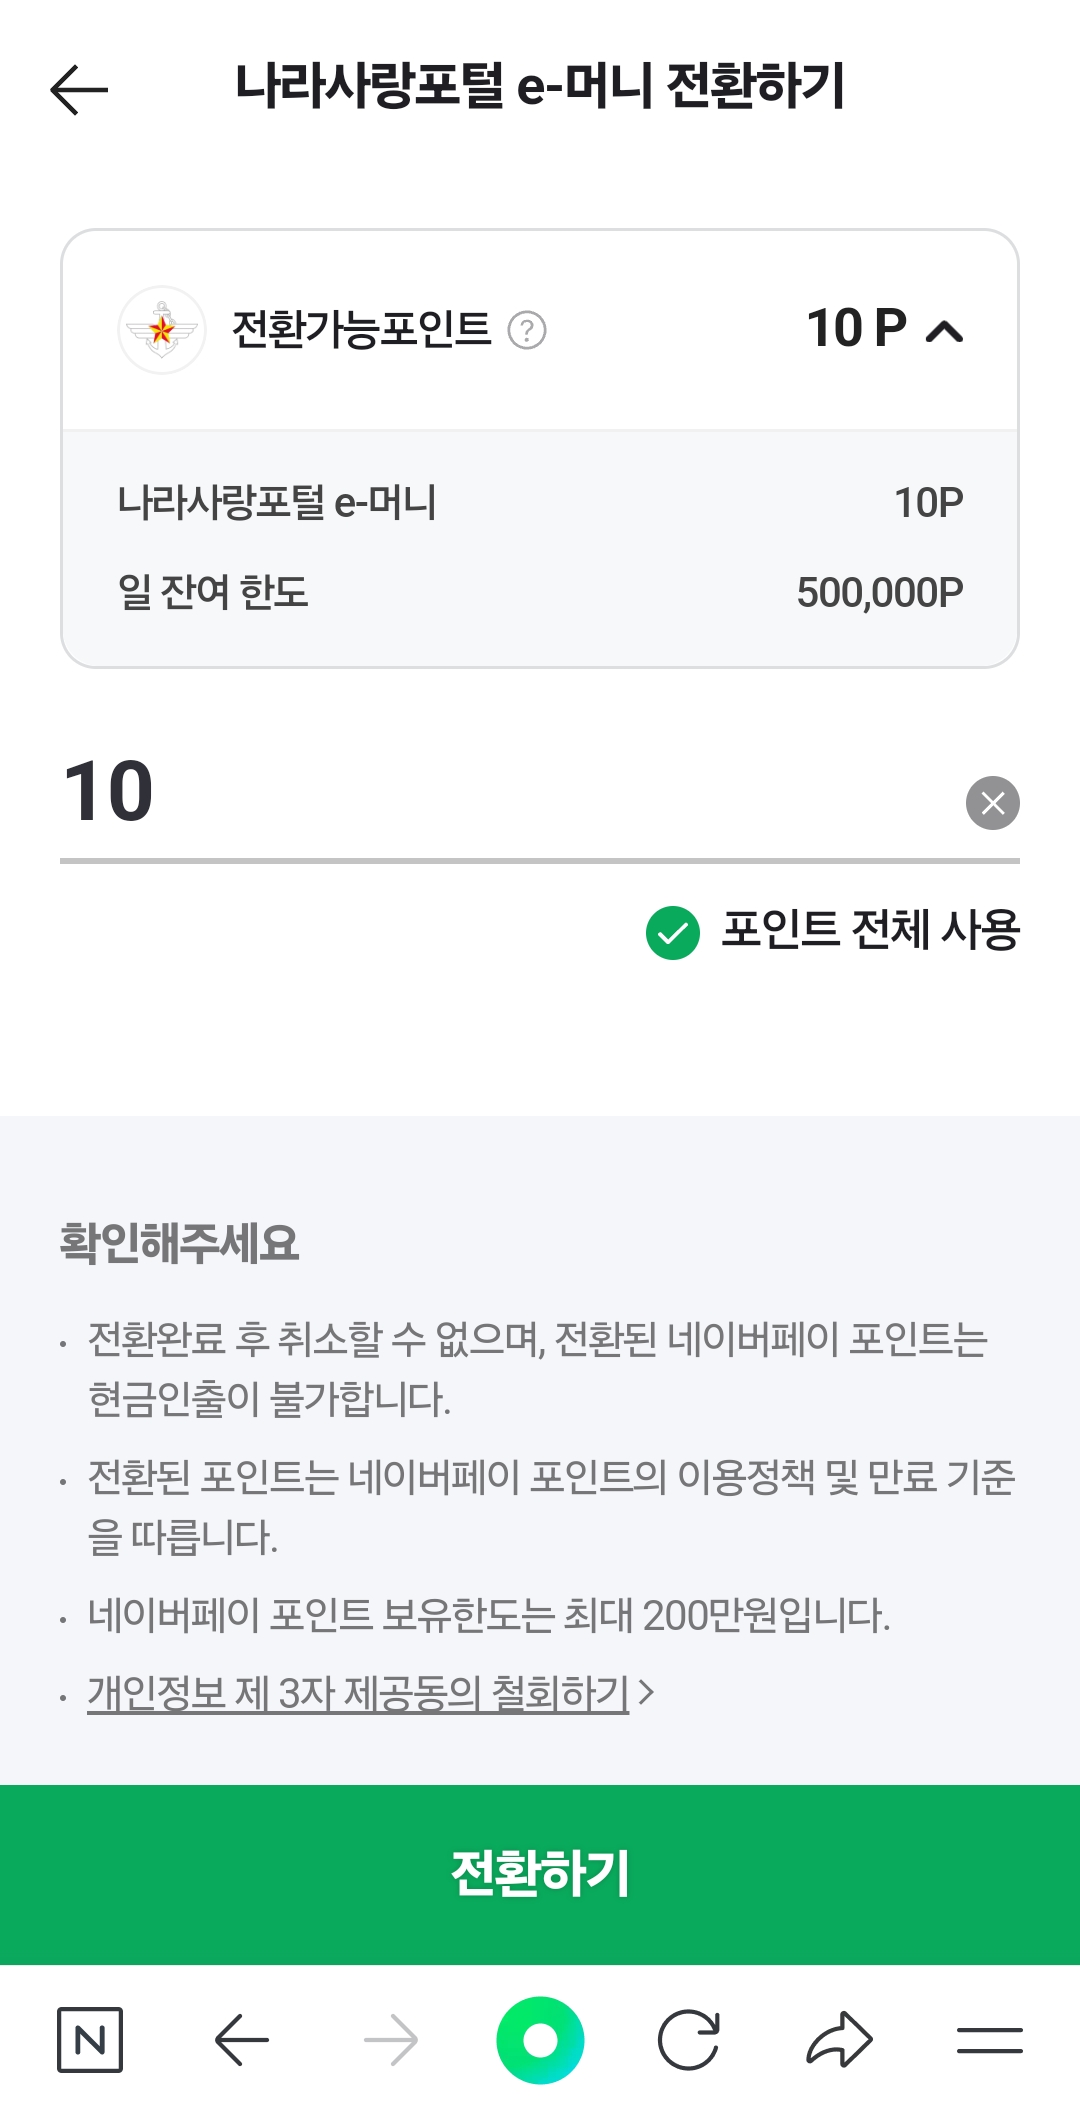Tap the back arrow in the header
Screen dimensions: 1080x2115
79,89
